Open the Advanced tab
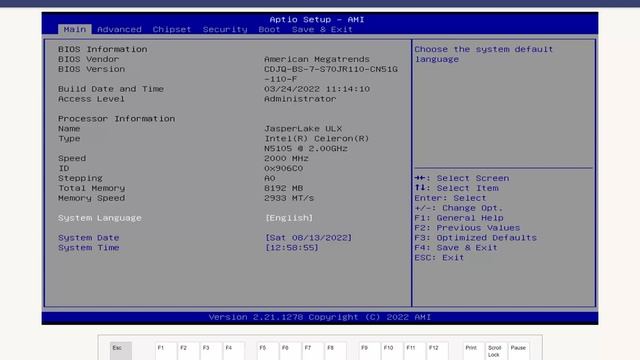Viewport: 640px width, 360px height. coord(119,29)
